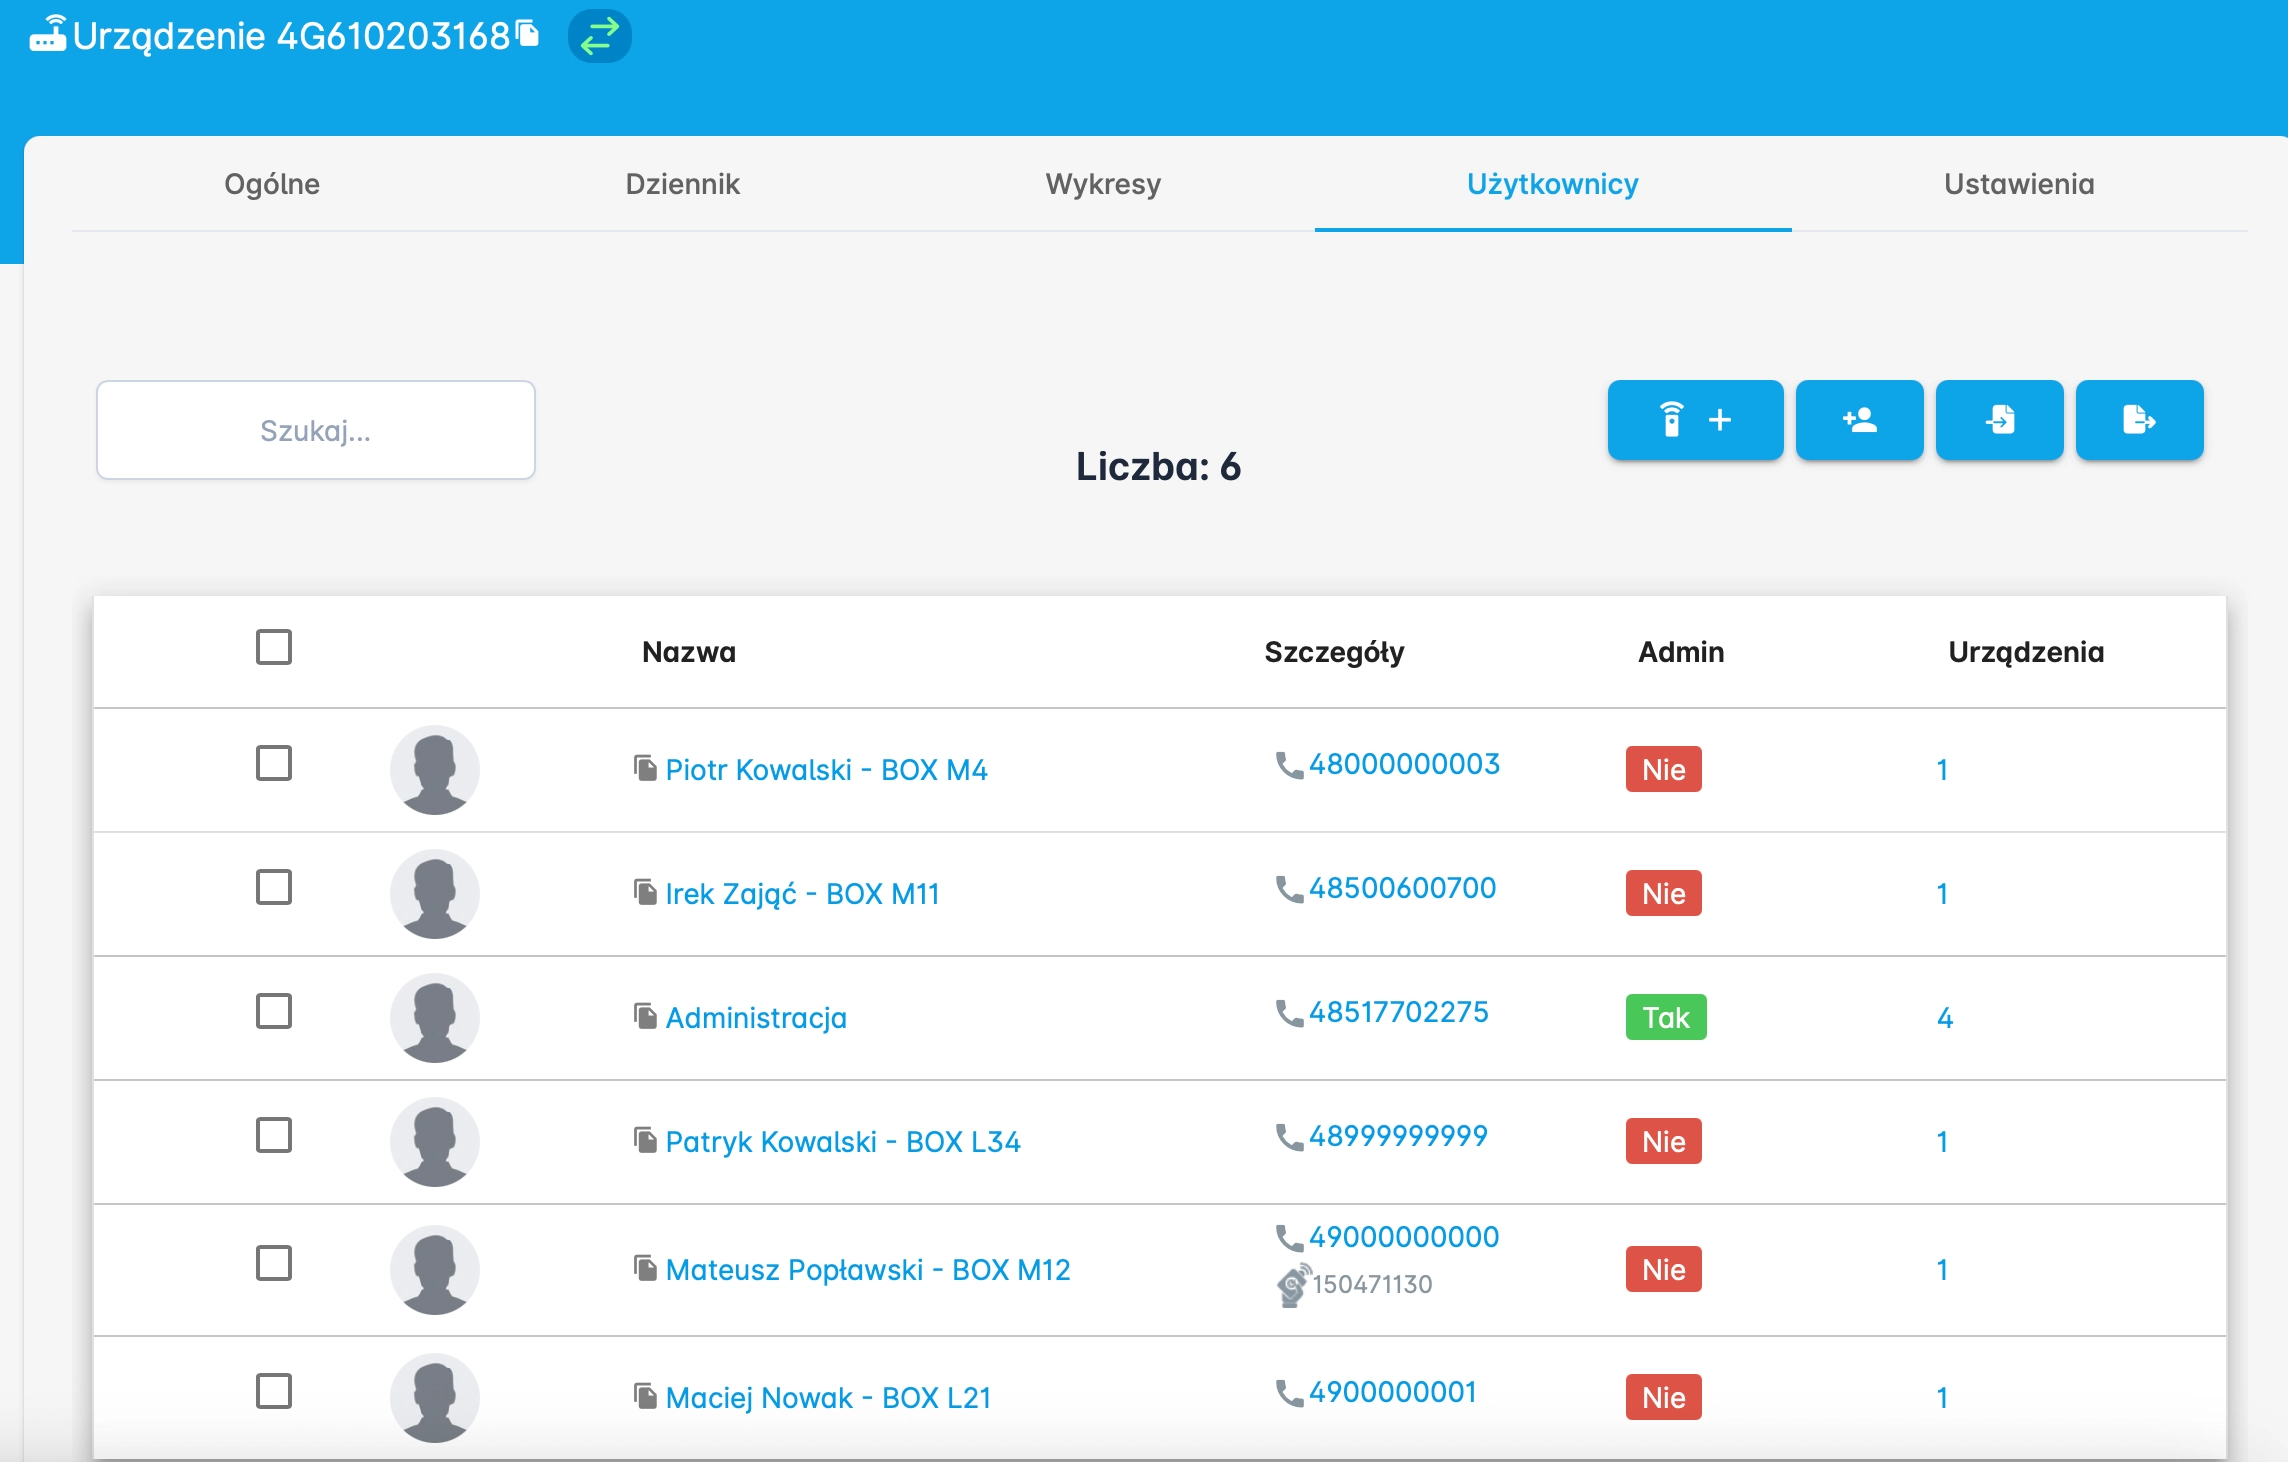Click copy icon next to Administracja
The height and width of the screenshot is (1462, 2288).
tap(645, 1016)
